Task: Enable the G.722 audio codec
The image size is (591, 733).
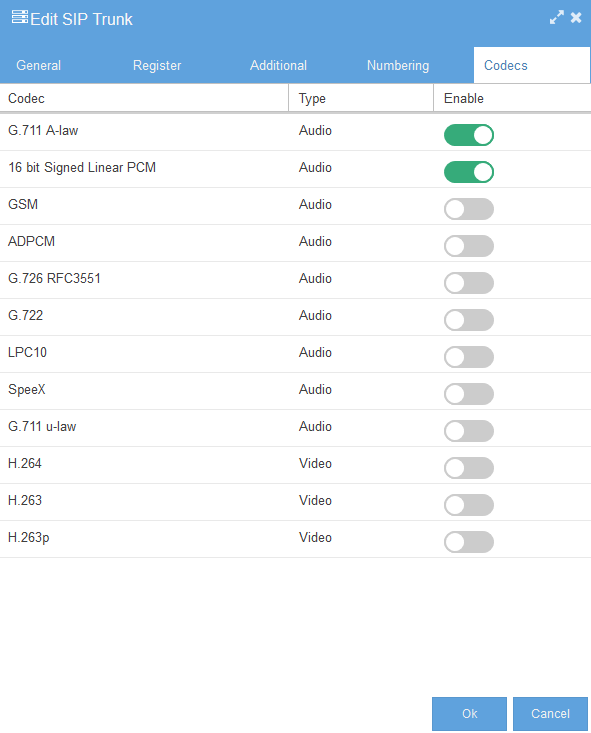Action: click(x=468, y=320)
